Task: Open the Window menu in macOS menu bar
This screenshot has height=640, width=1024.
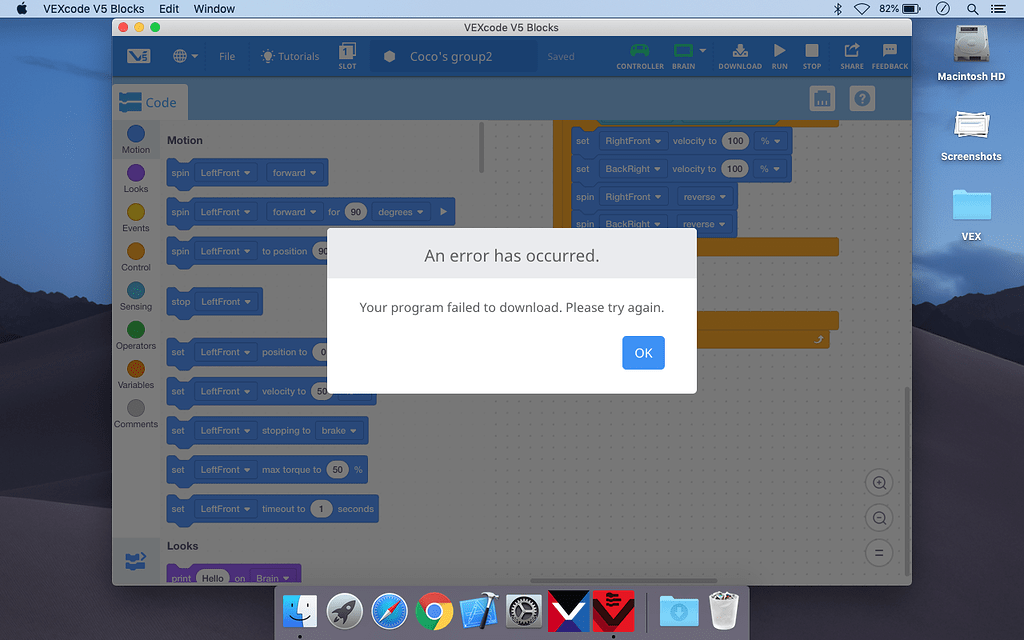Action: tap(214, 9)
